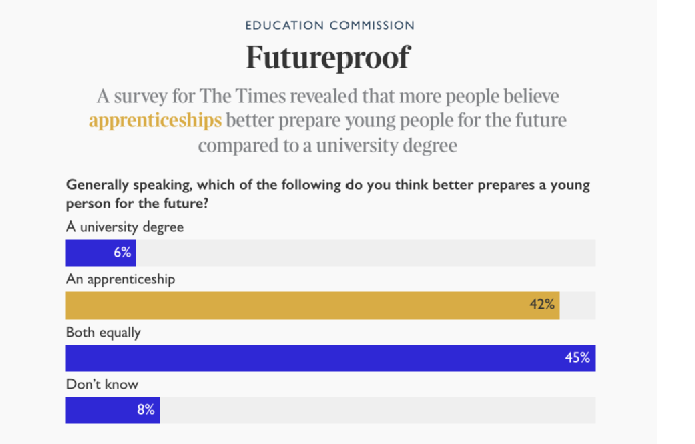Select the survey question text
The image size is (695, 444).
[327, 193]
